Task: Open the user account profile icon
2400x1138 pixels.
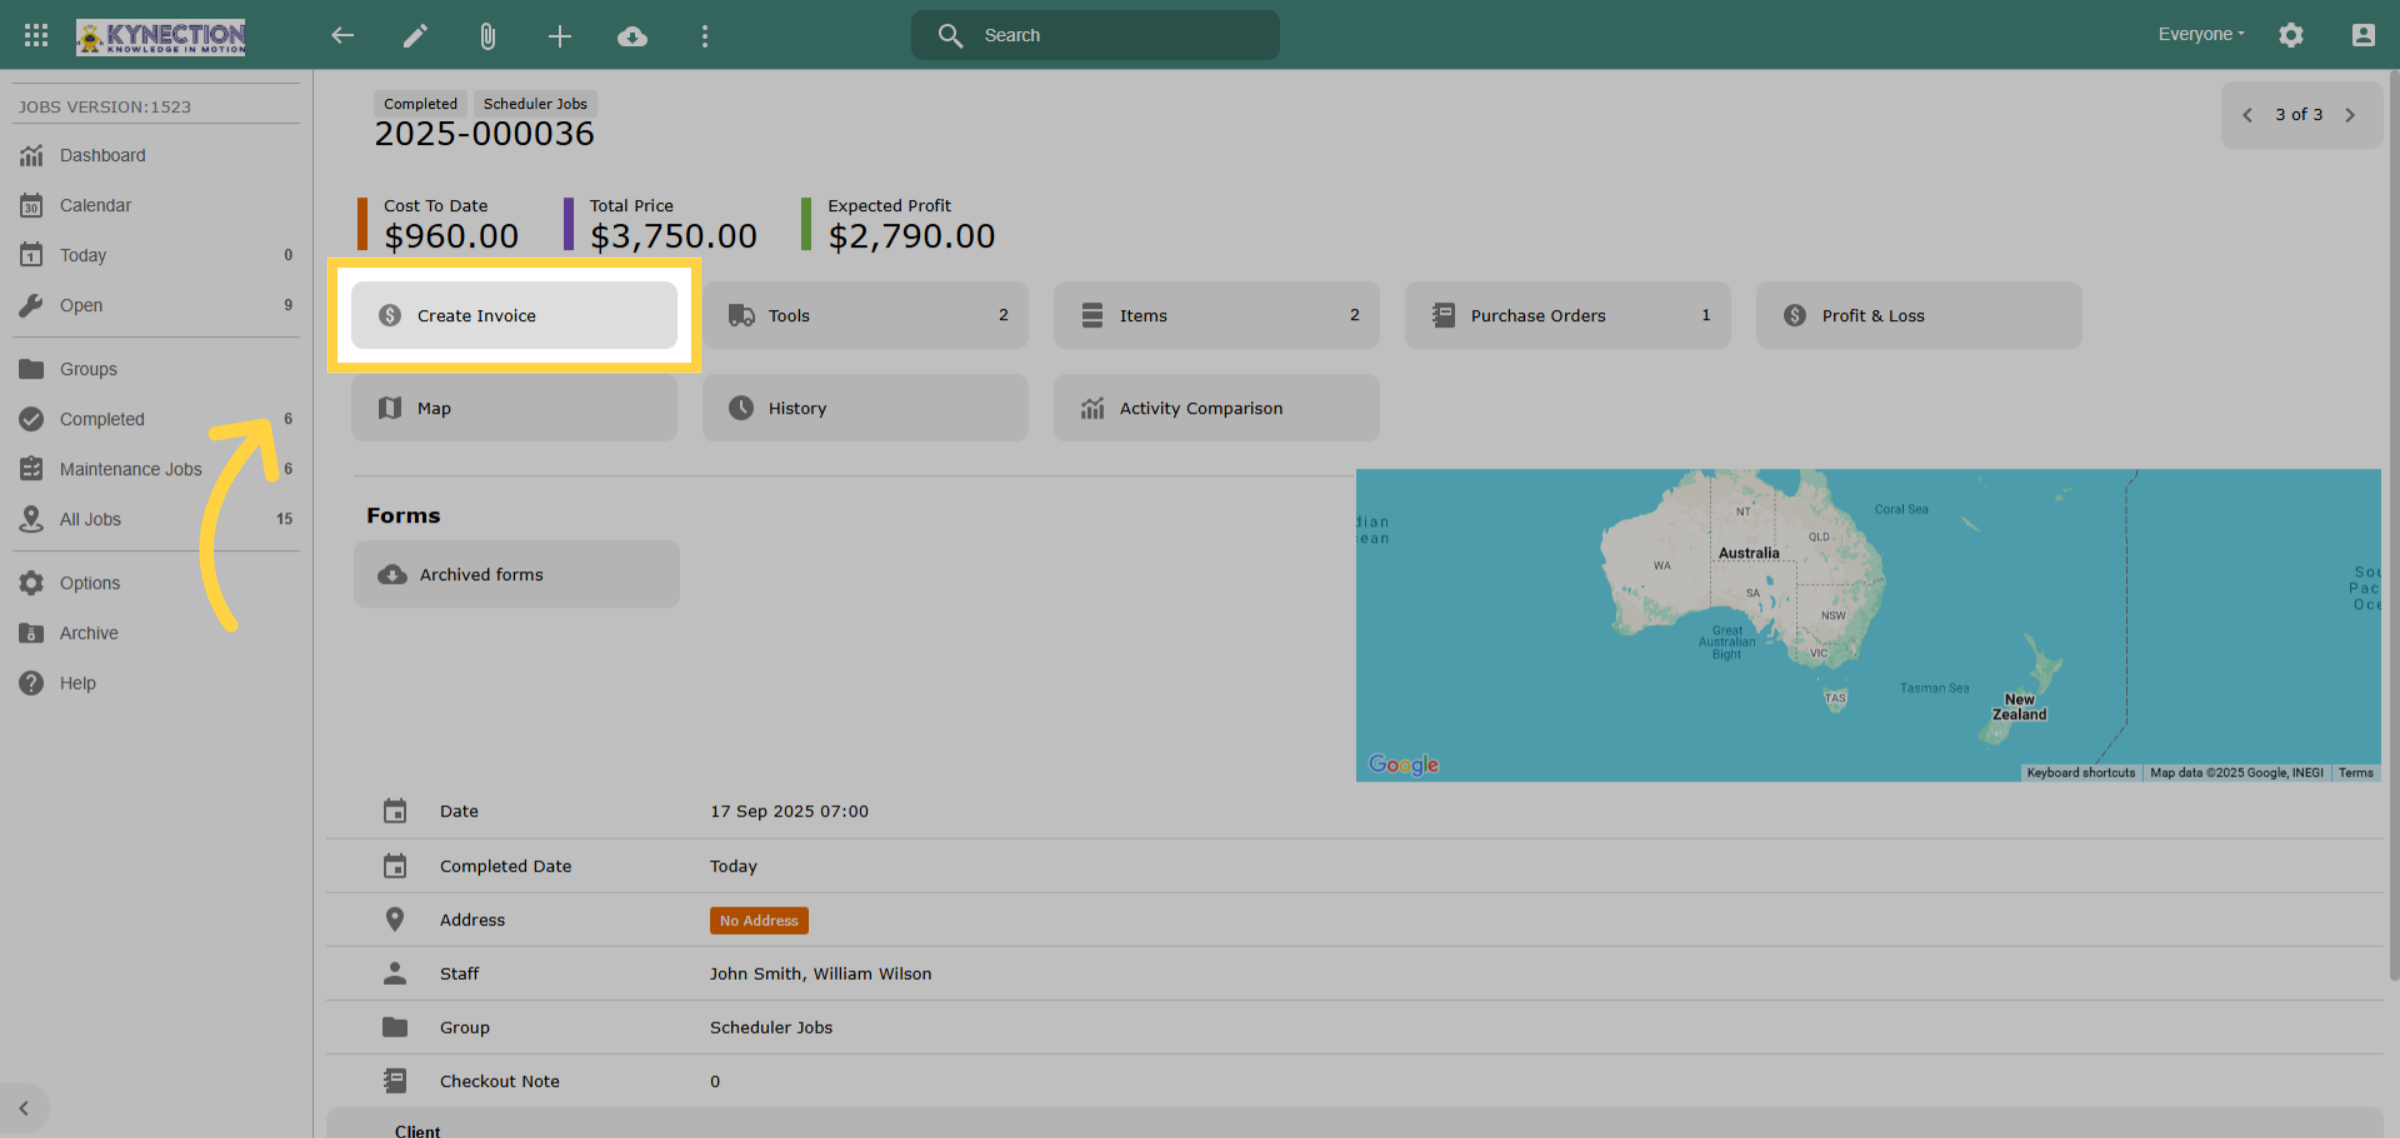Action: tap(2363, 35)
